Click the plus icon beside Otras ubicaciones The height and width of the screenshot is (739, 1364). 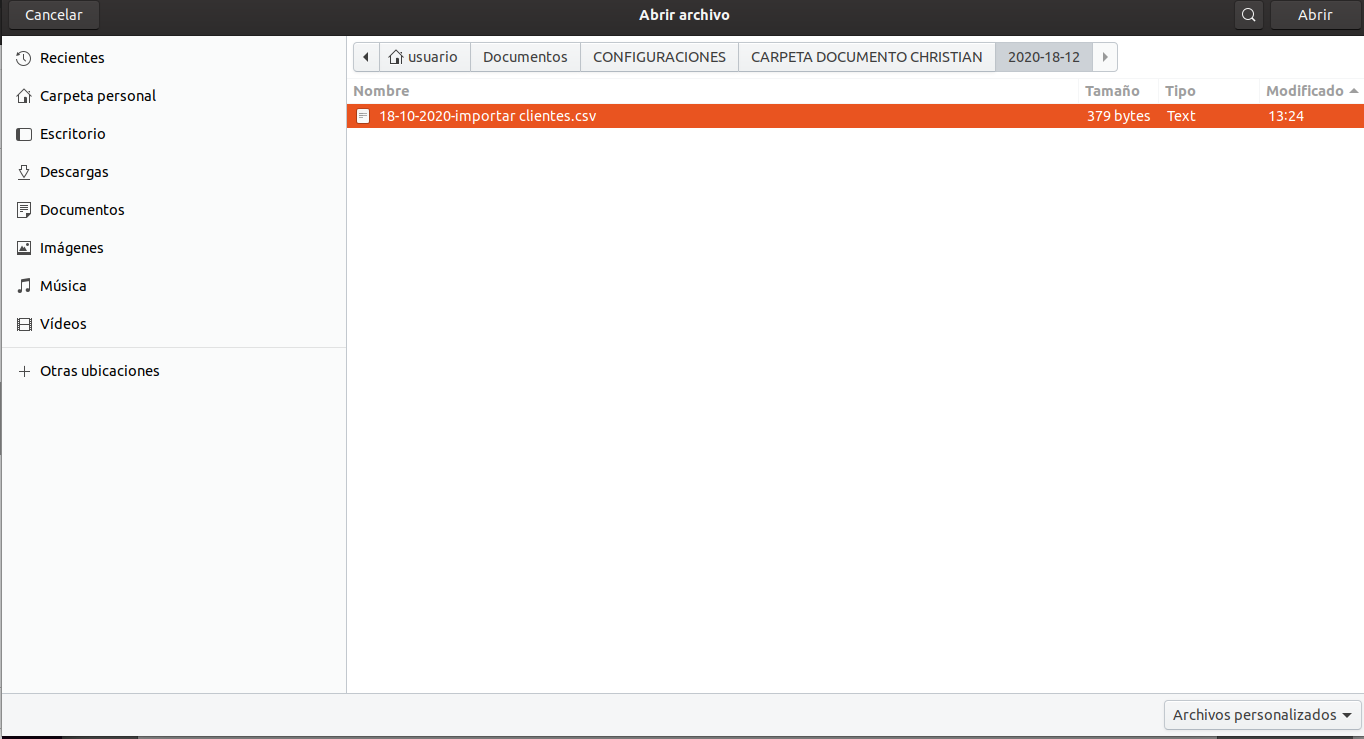click(x=25, y=371)
